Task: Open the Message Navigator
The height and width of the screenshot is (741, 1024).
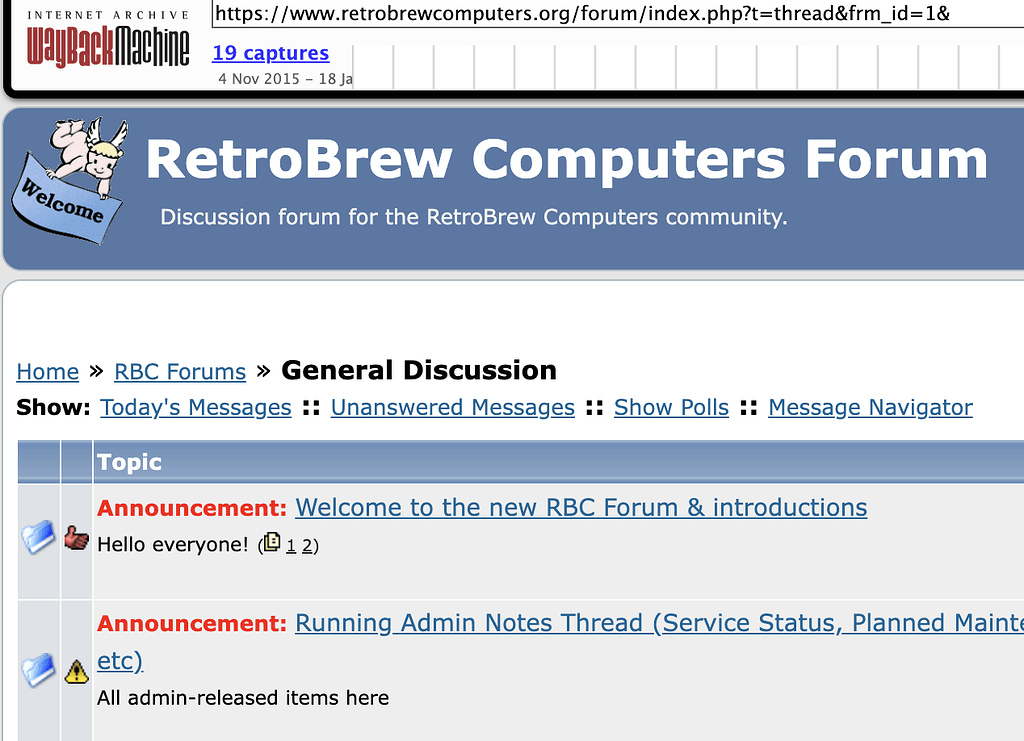Action: pyautogui.click(x=871, y=407)
